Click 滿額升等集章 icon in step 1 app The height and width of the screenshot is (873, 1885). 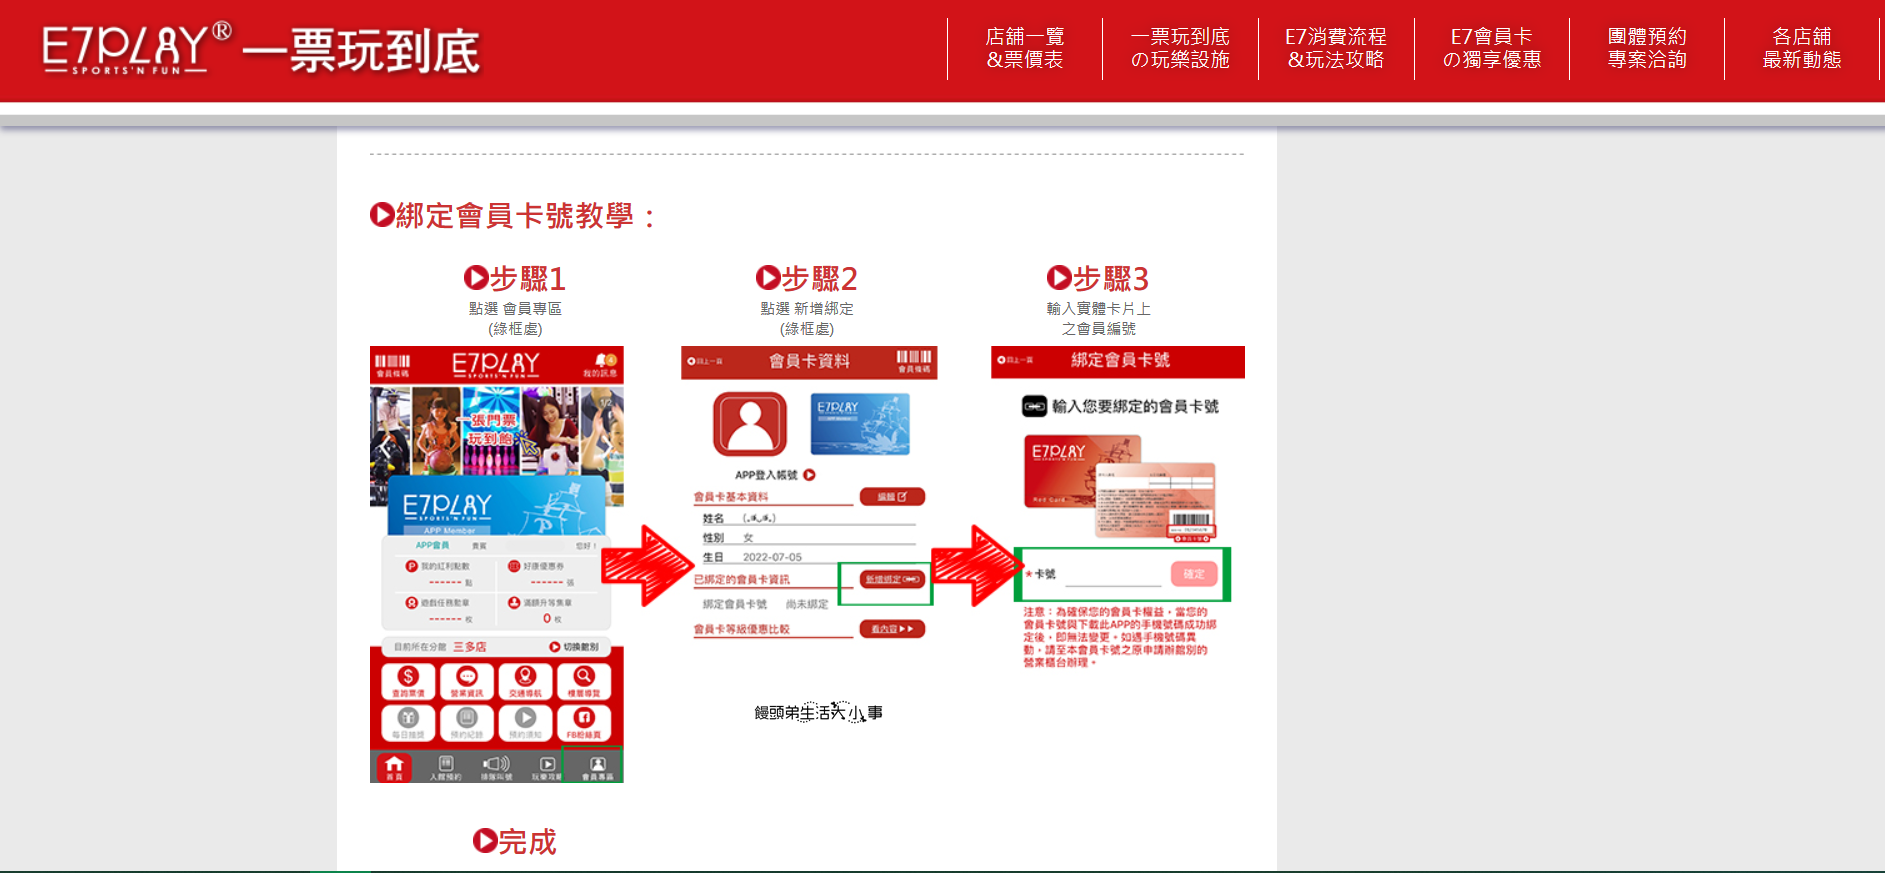pyautogui.click(x=514, y=603)
